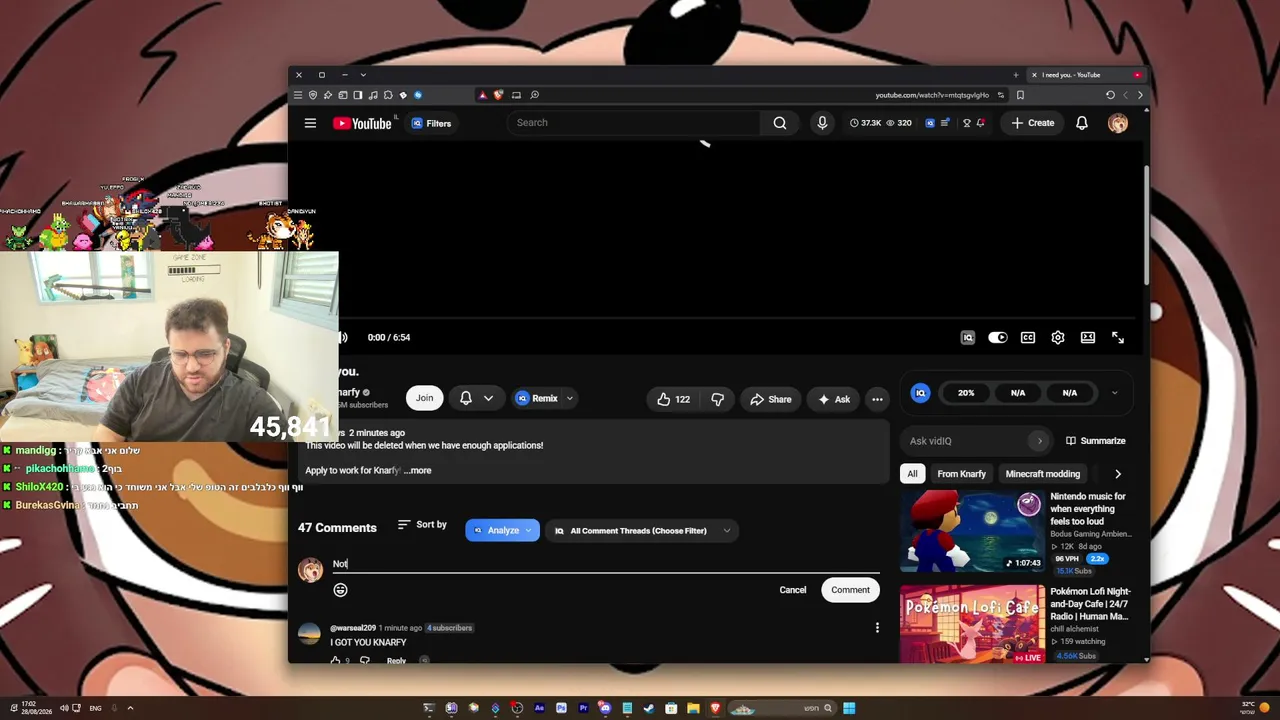Select the Minecraft modding chip

tap(1043, 474)
